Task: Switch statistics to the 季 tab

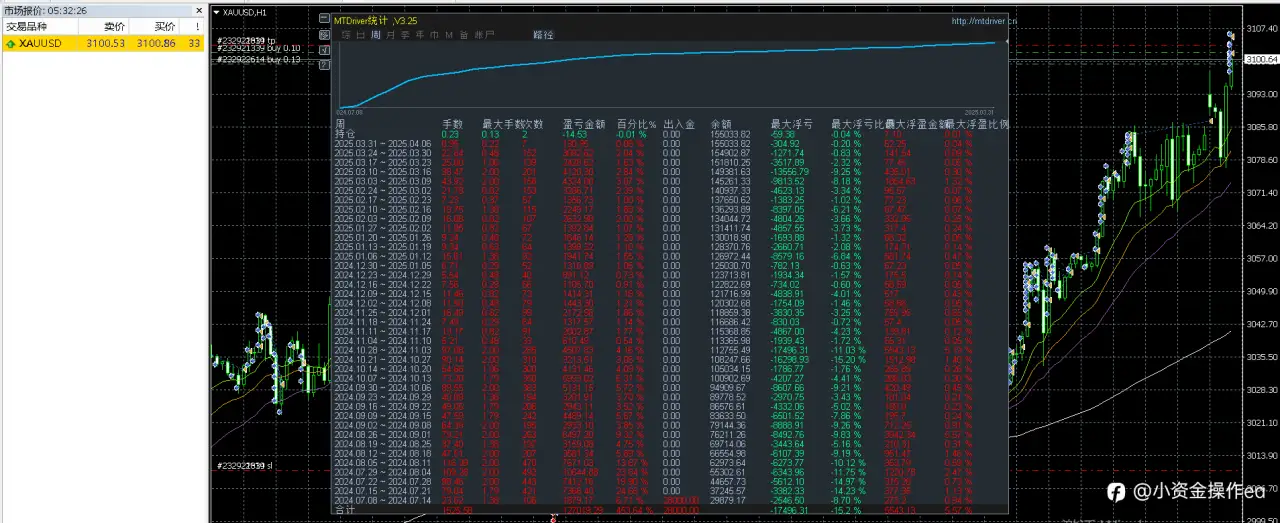Action: pyautogui.click(x=405, y=34)
